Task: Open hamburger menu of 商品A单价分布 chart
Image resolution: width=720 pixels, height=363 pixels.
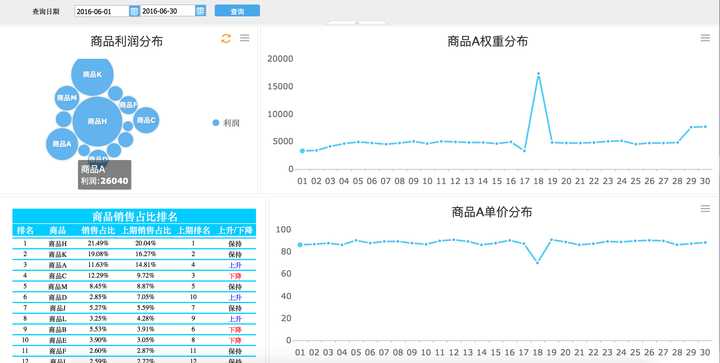Action: (705, 209)
